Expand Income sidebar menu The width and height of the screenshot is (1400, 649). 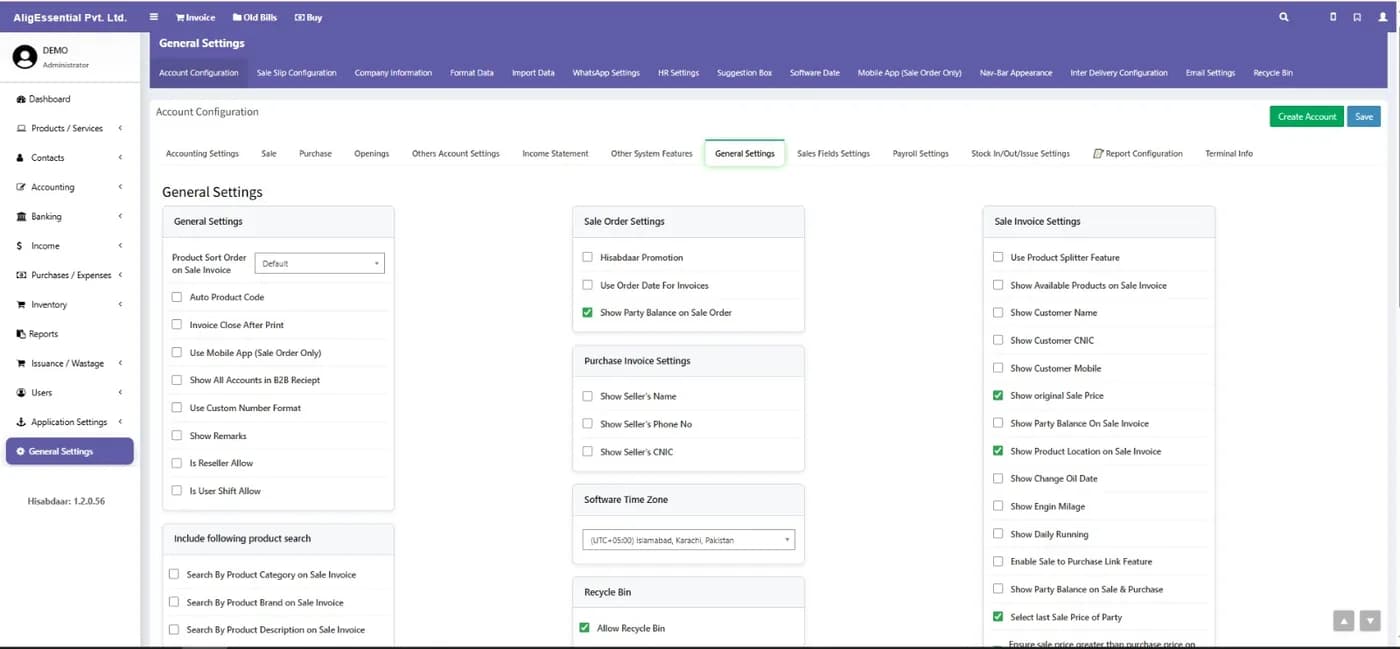pyautogui.click(x=70, y=246)
